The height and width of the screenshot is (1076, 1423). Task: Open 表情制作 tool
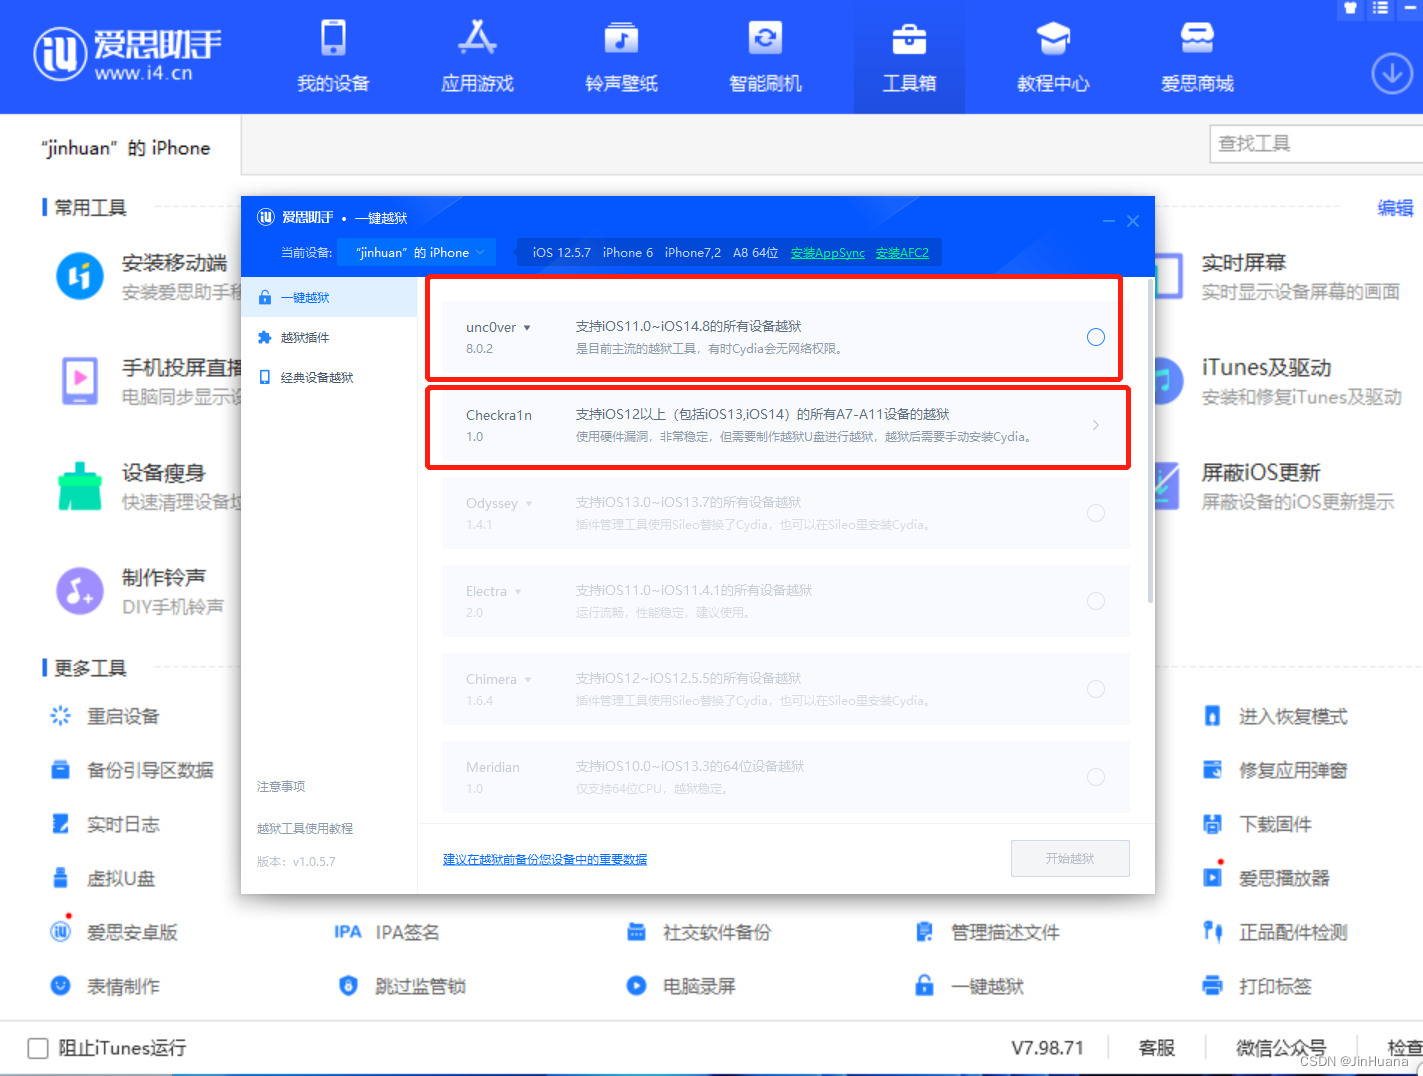[105, 986]
